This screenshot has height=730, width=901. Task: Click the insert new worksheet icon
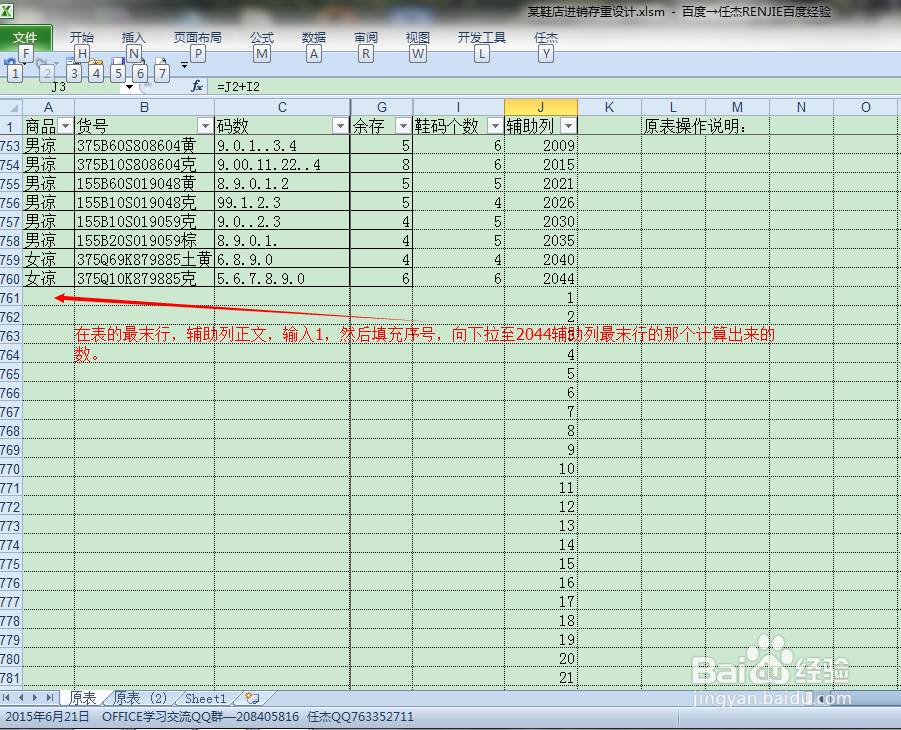pyautogui.click(x=253, y=698)
